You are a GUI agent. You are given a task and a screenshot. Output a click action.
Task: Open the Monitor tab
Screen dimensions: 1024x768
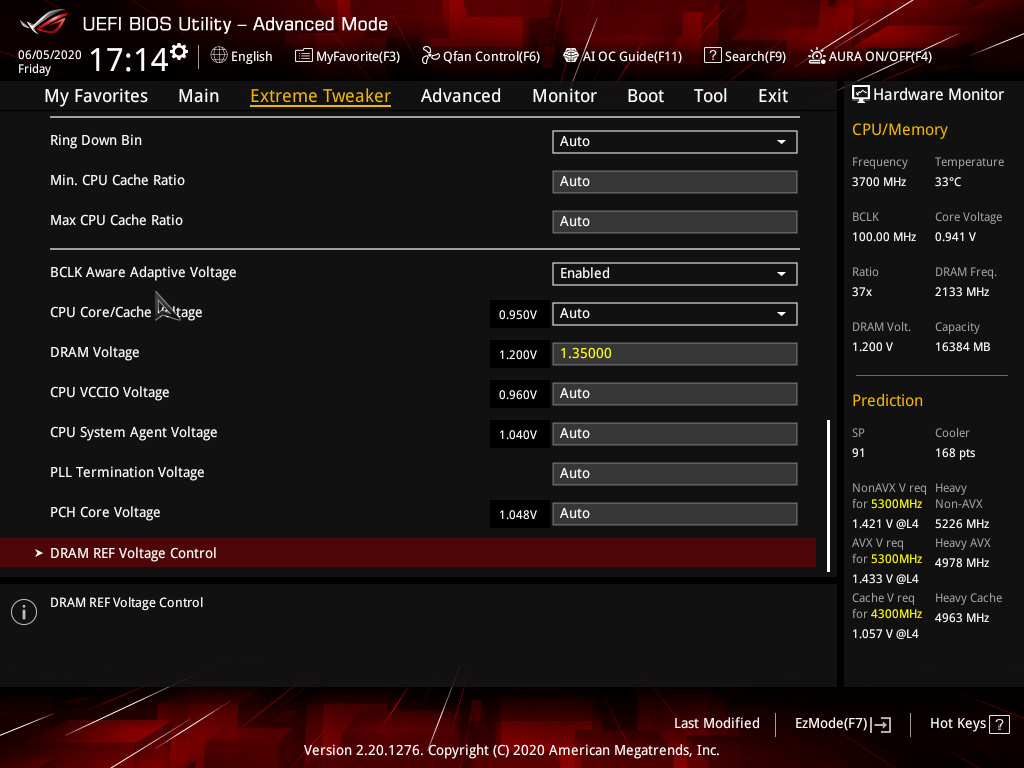(564, 96)
